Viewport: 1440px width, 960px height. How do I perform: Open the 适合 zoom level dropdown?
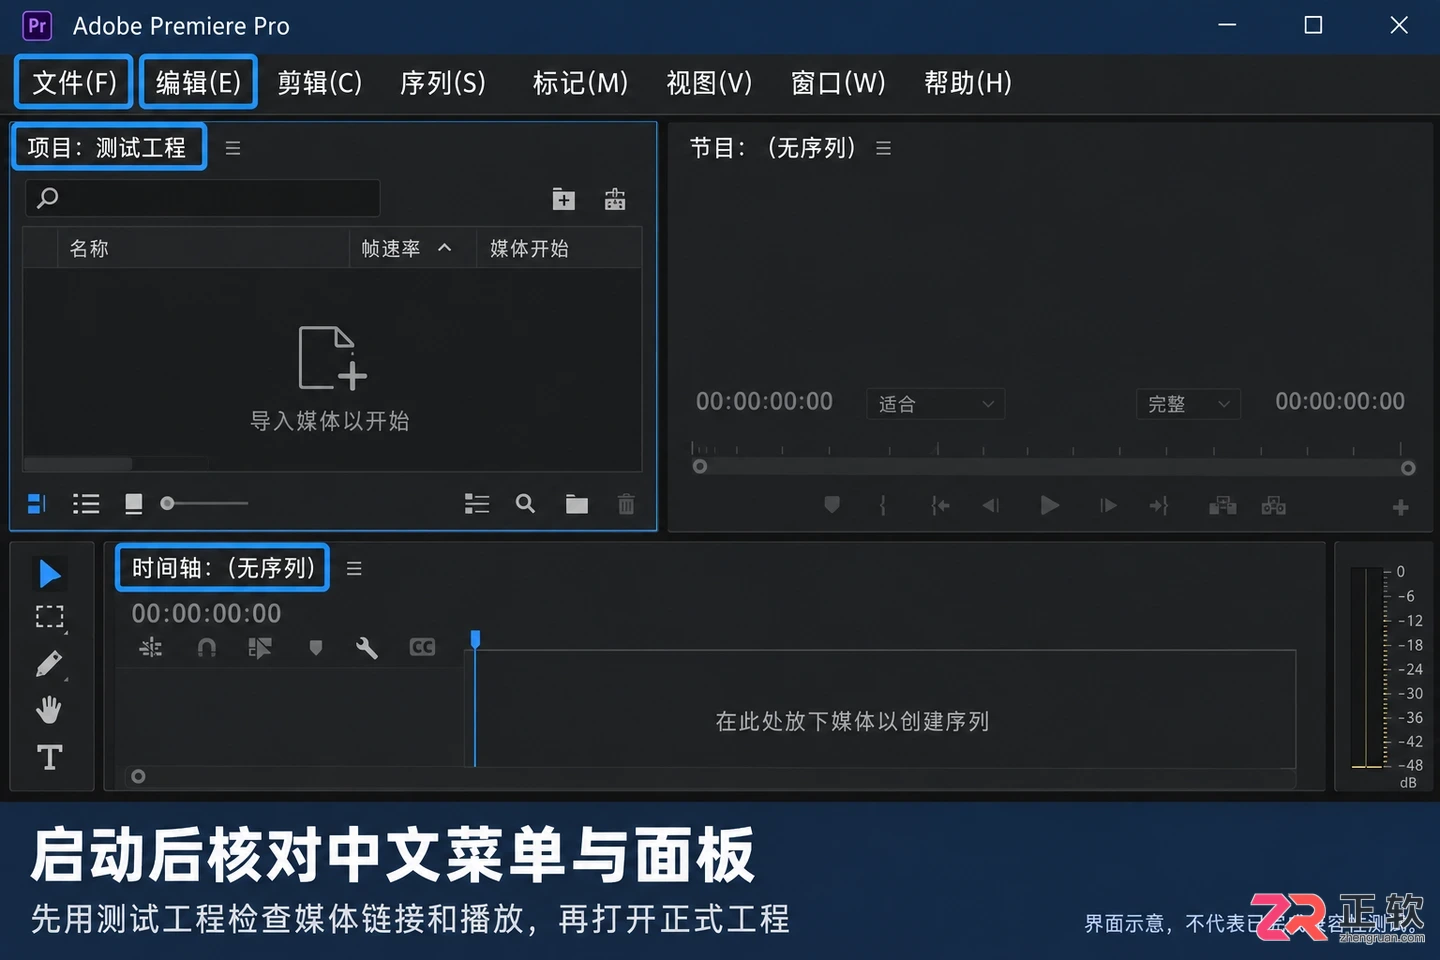point(935,404)
